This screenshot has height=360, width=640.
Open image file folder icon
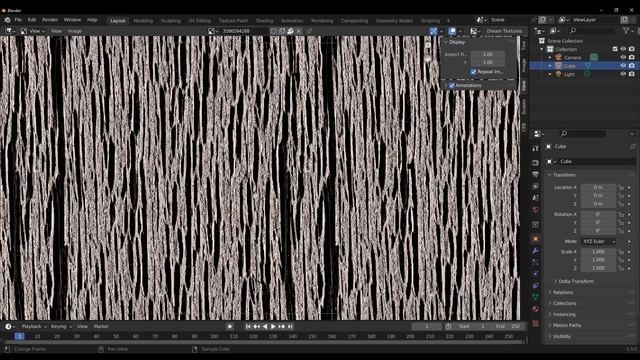point(290,31)
